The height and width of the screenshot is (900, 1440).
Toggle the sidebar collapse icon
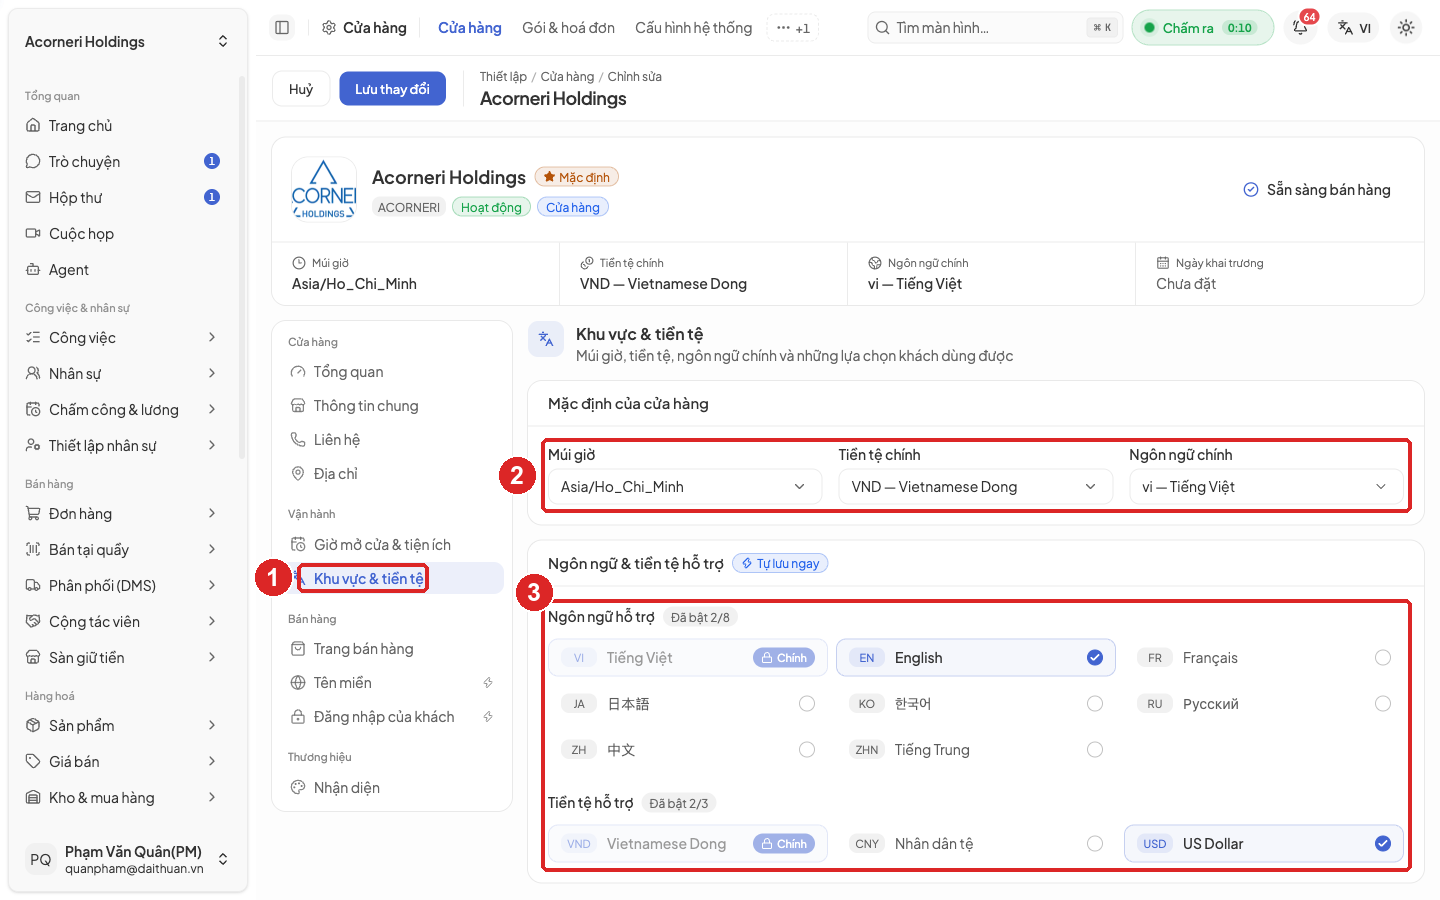coord(282,28)
